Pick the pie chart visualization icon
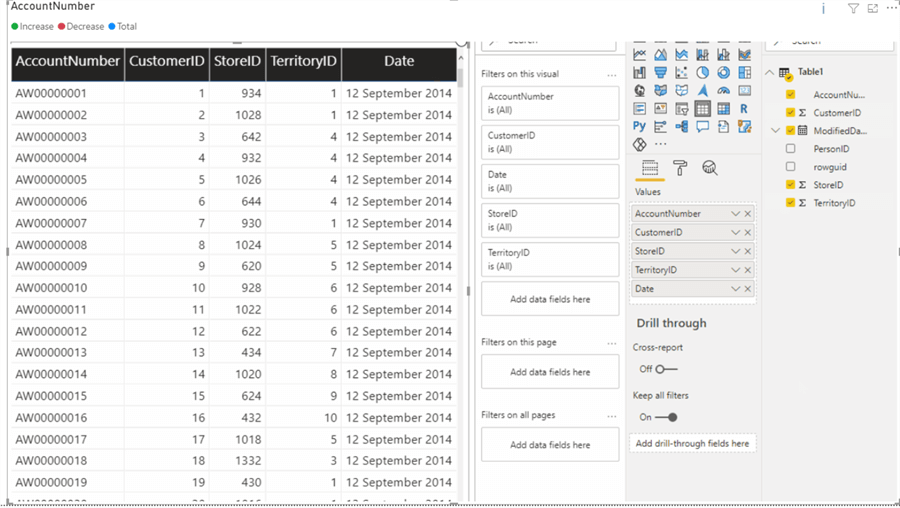 (x=702, y=72)
